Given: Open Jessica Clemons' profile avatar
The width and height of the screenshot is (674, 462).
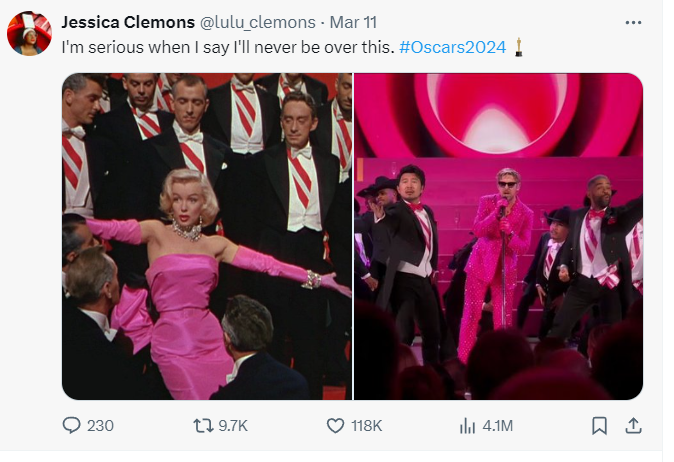Looking at the screenshot, I should click(x=29, y=34).
